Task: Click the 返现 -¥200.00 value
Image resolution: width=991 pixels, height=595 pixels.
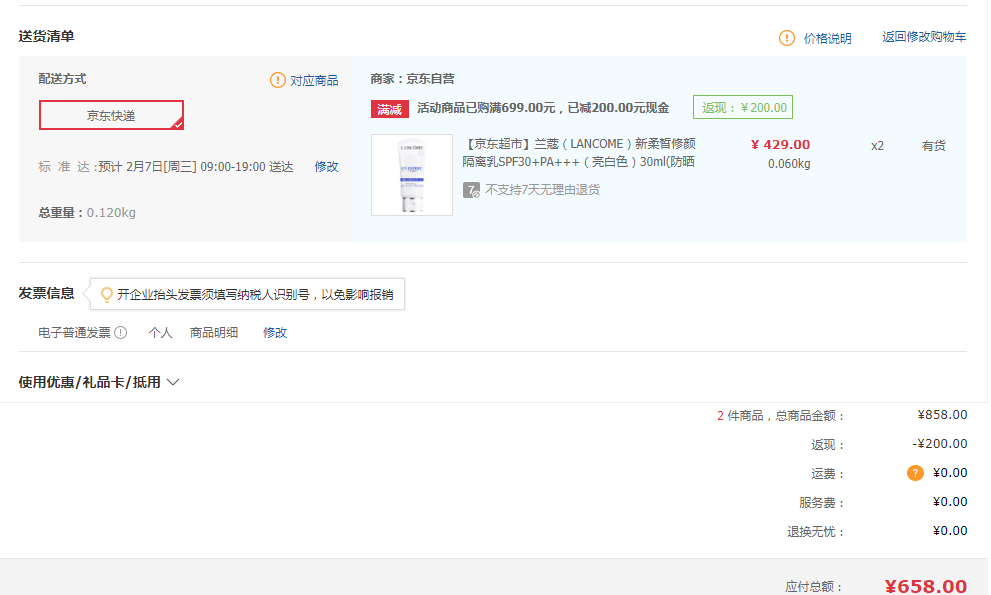Action: (x=940, y=444)
